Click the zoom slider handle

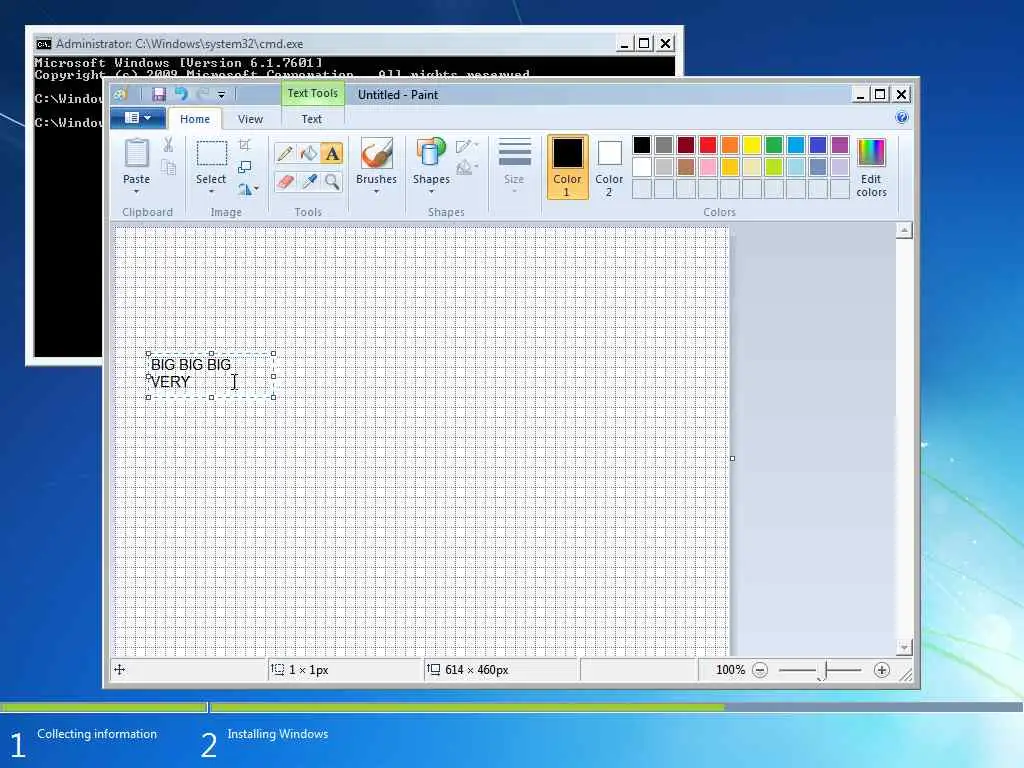pyautogui.click(x=825, y=670)
